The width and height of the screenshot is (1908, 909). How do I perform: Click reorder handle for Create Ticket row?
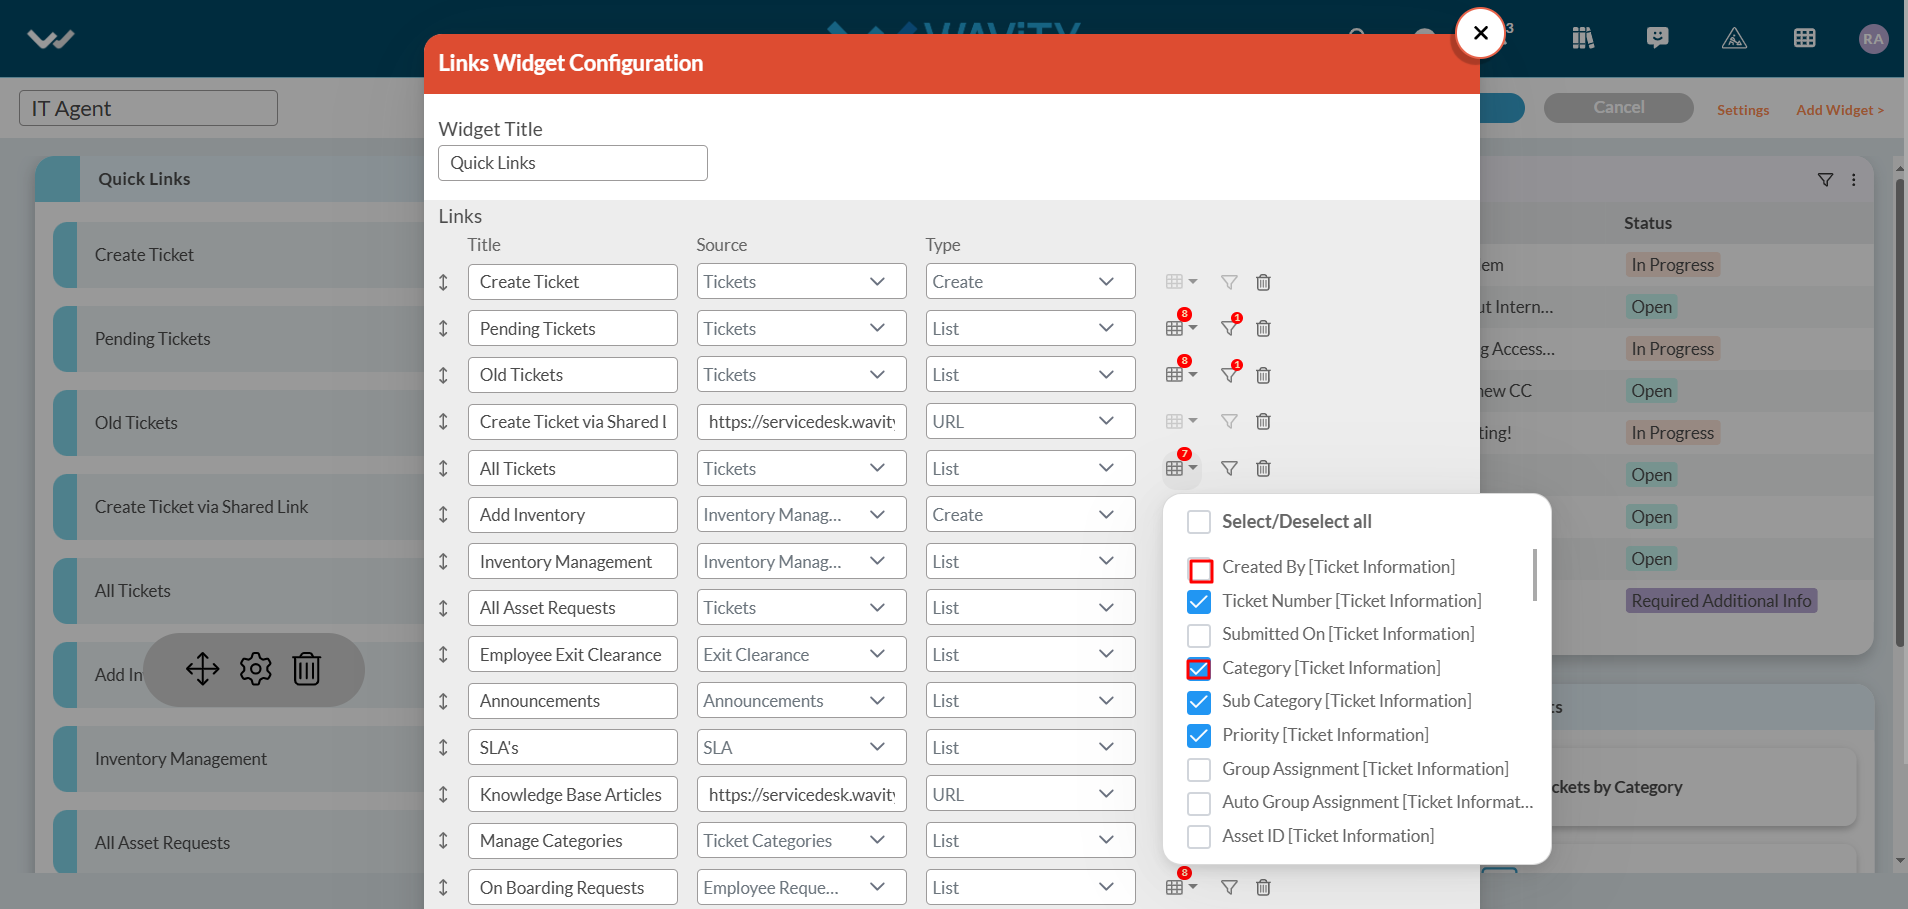click(x=443, y=282)
